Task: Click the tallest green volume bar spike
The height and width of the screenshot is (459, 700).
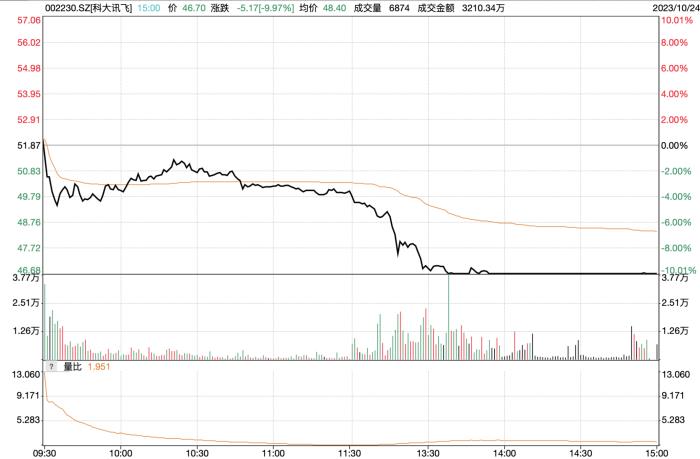Action: pyautogui.click(x=448, y=317)
